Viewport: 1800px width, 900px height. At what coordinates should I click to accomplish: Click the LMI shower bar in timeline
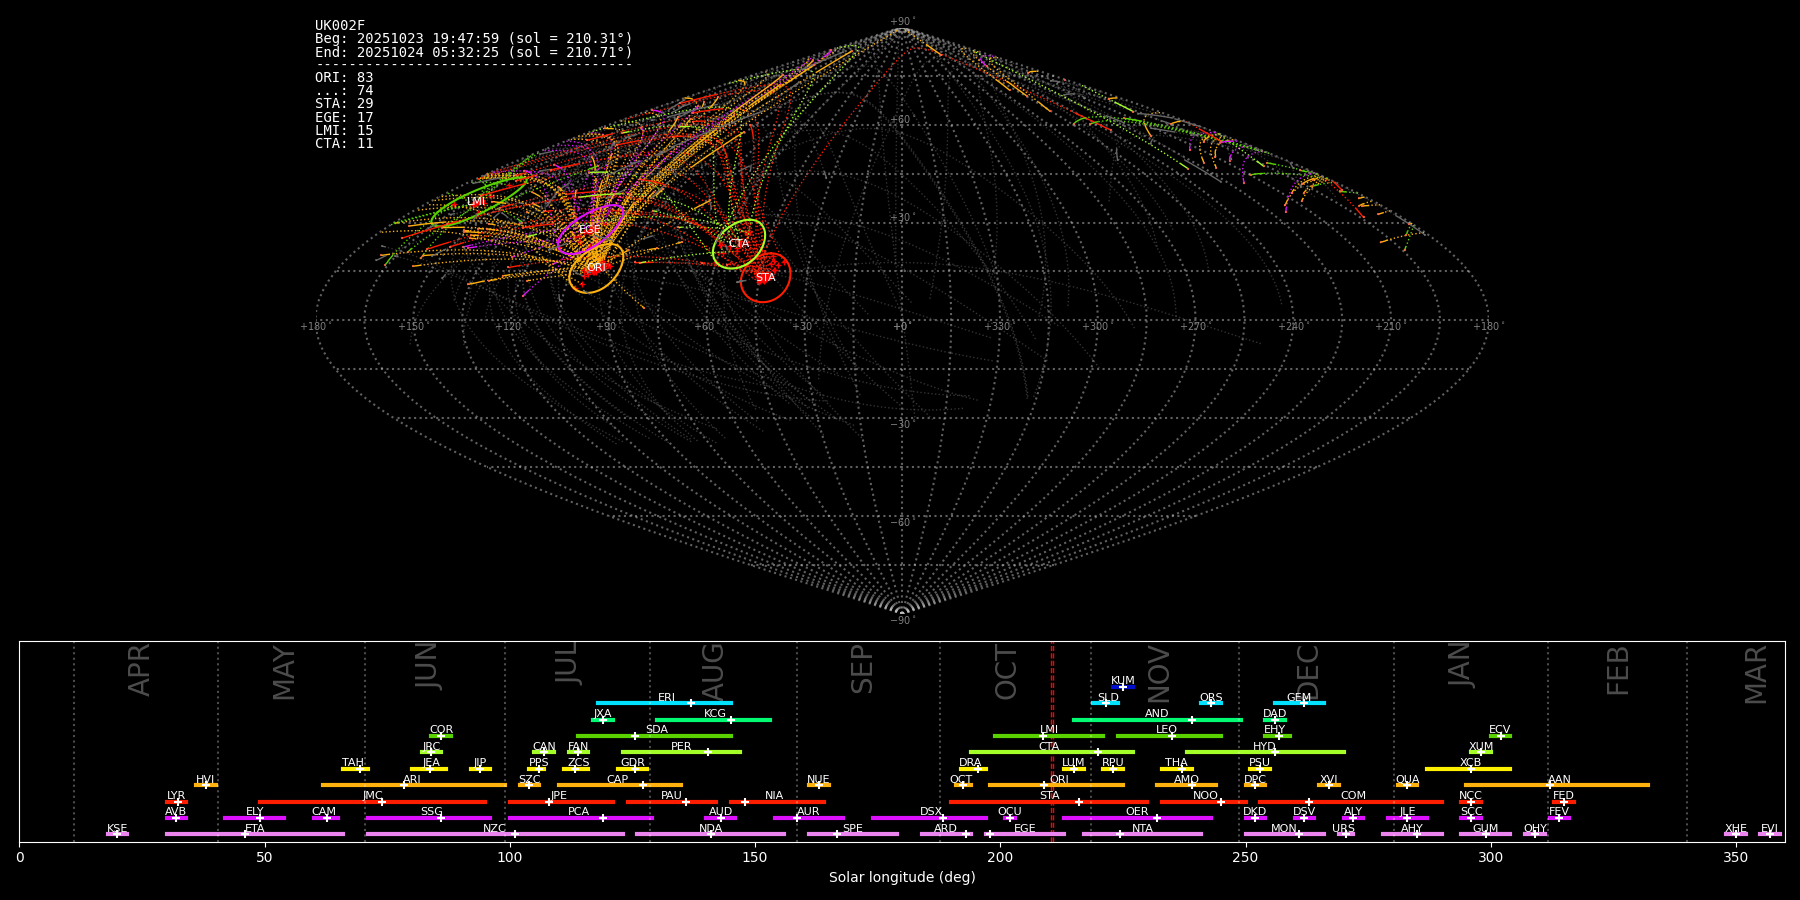point(1049,736)
